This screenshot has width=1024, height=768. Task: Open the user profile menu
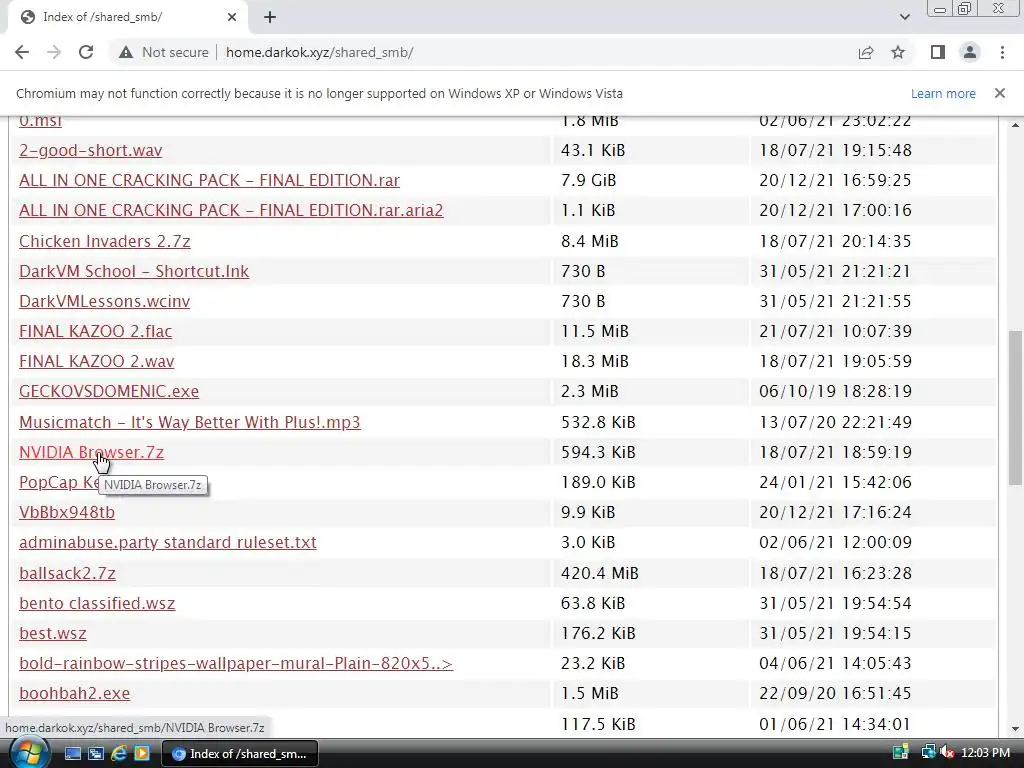coord(970,52)
